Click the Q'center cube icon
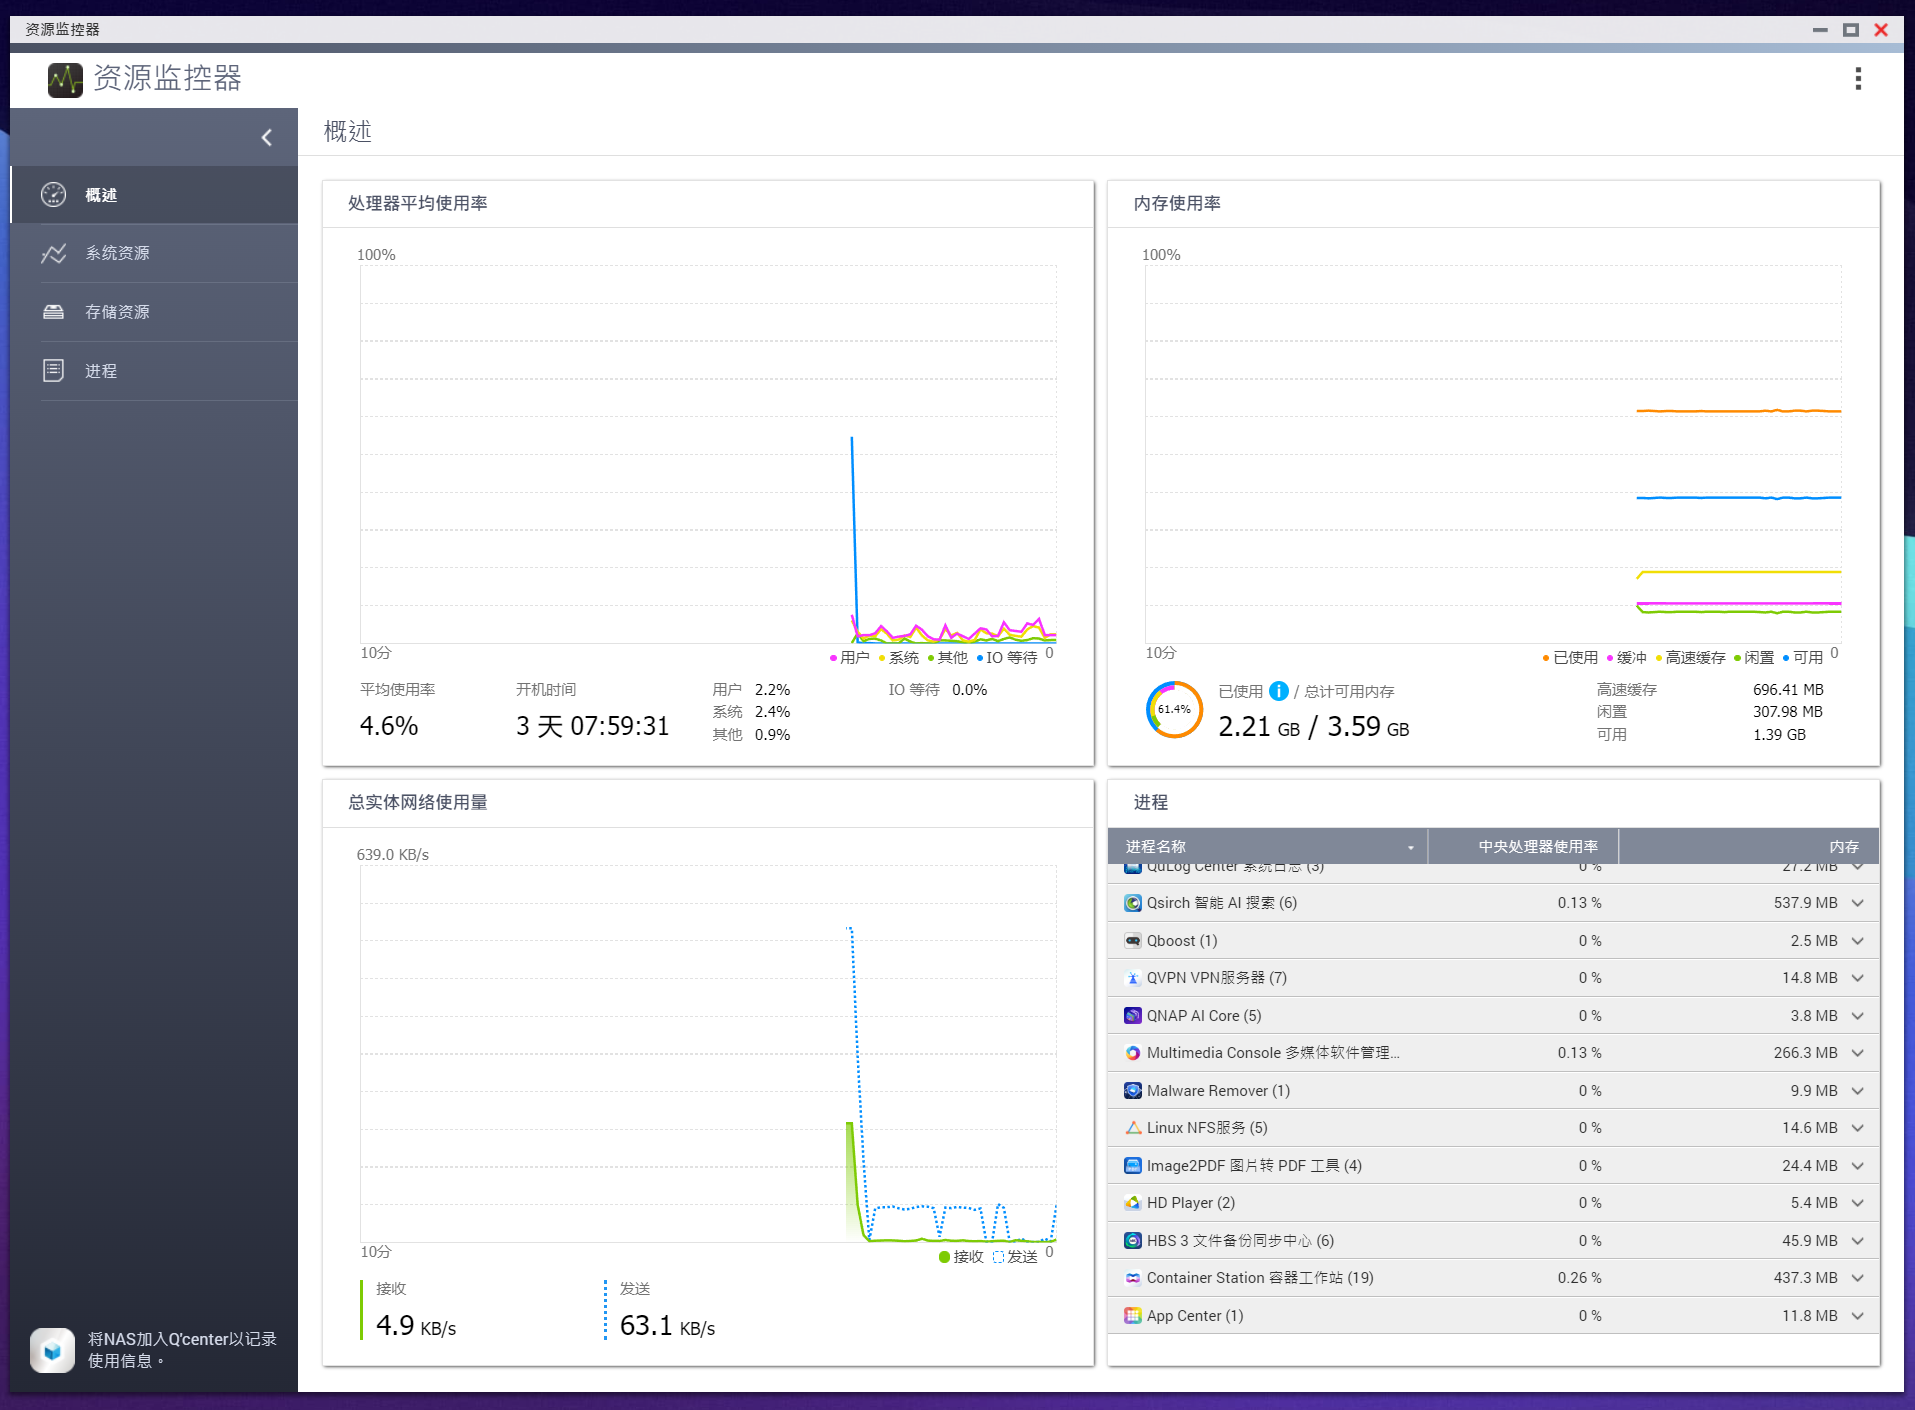 53,1350
